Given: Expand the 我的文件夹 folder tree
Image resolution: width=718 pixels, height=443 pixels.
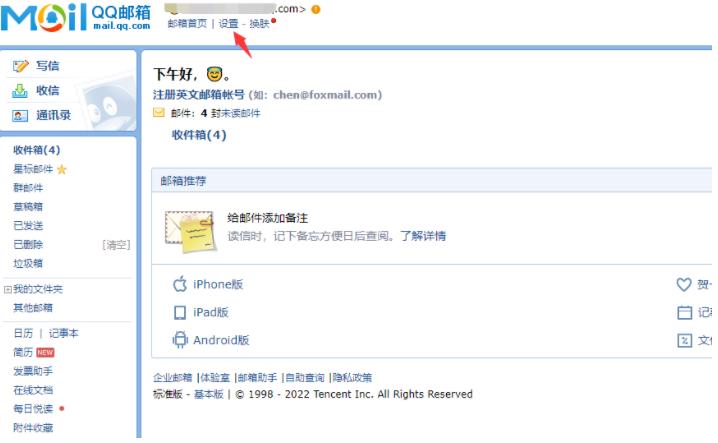Looking at the screenshot, I should (x=7, y=290).
